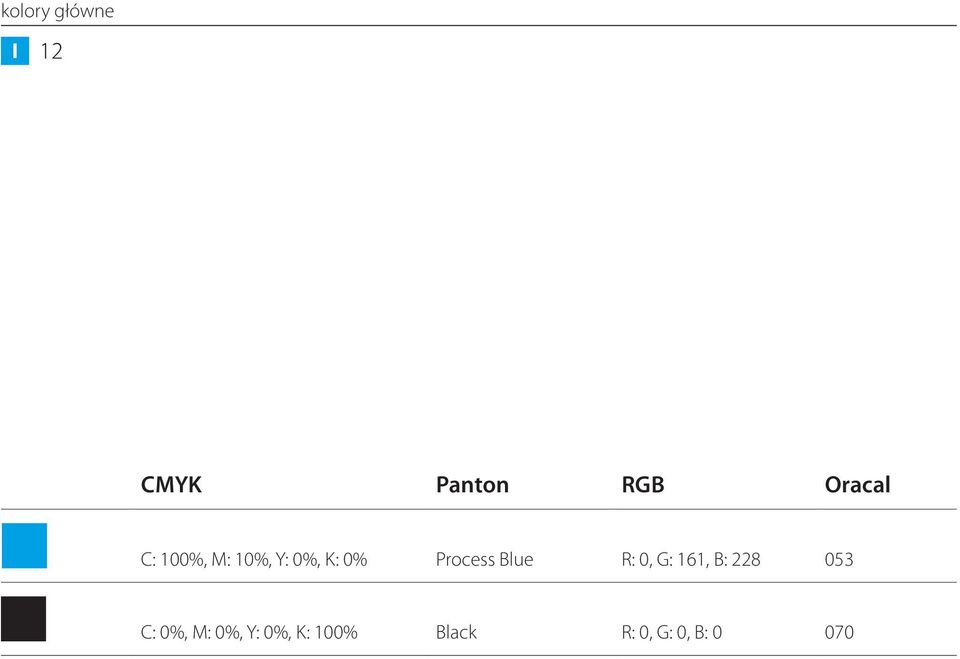Click Oracal code 053
Viewport: 960px width, 659px height.
click(839, 559)
